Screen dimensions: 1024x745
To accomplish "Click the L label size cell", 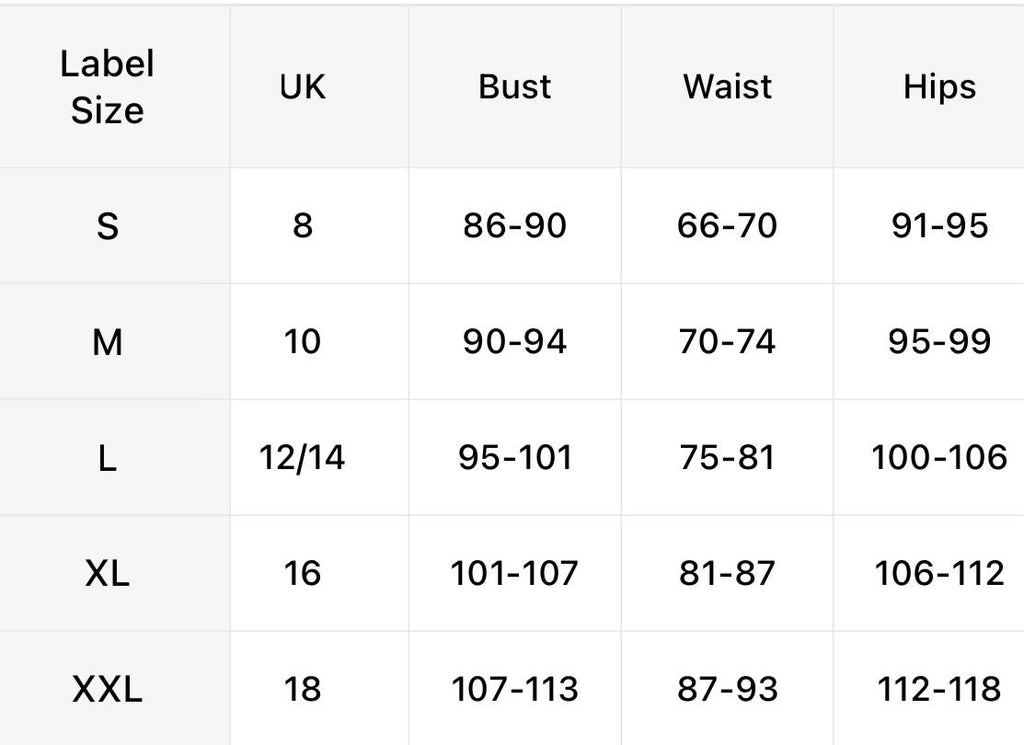I will [107, 458].
